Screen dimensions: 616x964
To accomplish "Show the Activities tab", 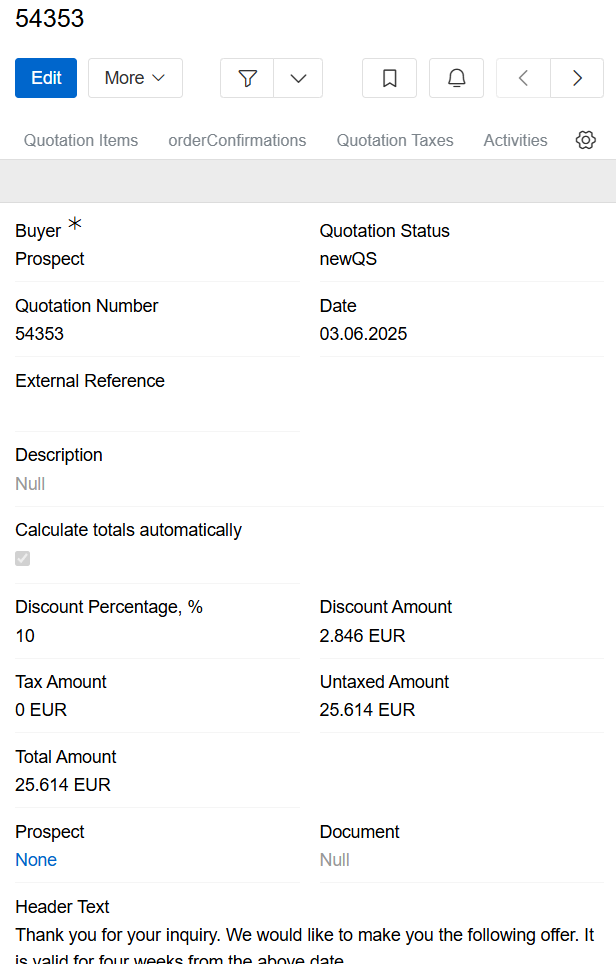I will 515,140.
